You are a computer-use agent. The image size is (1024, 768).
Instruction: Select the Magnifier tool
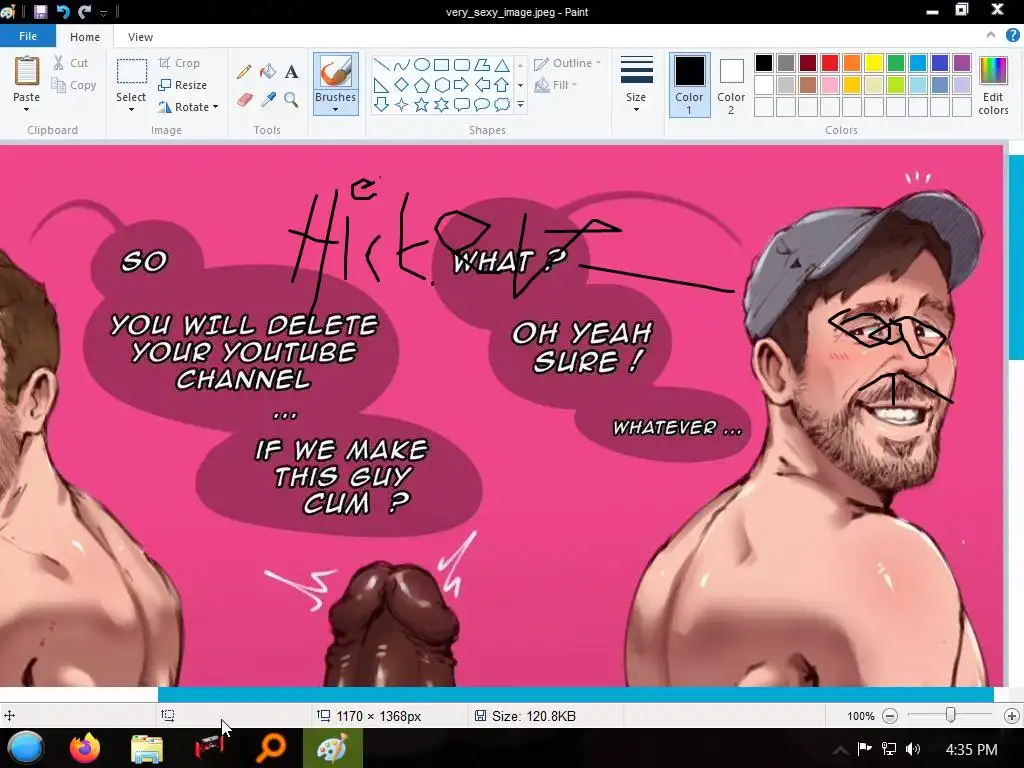291,99
